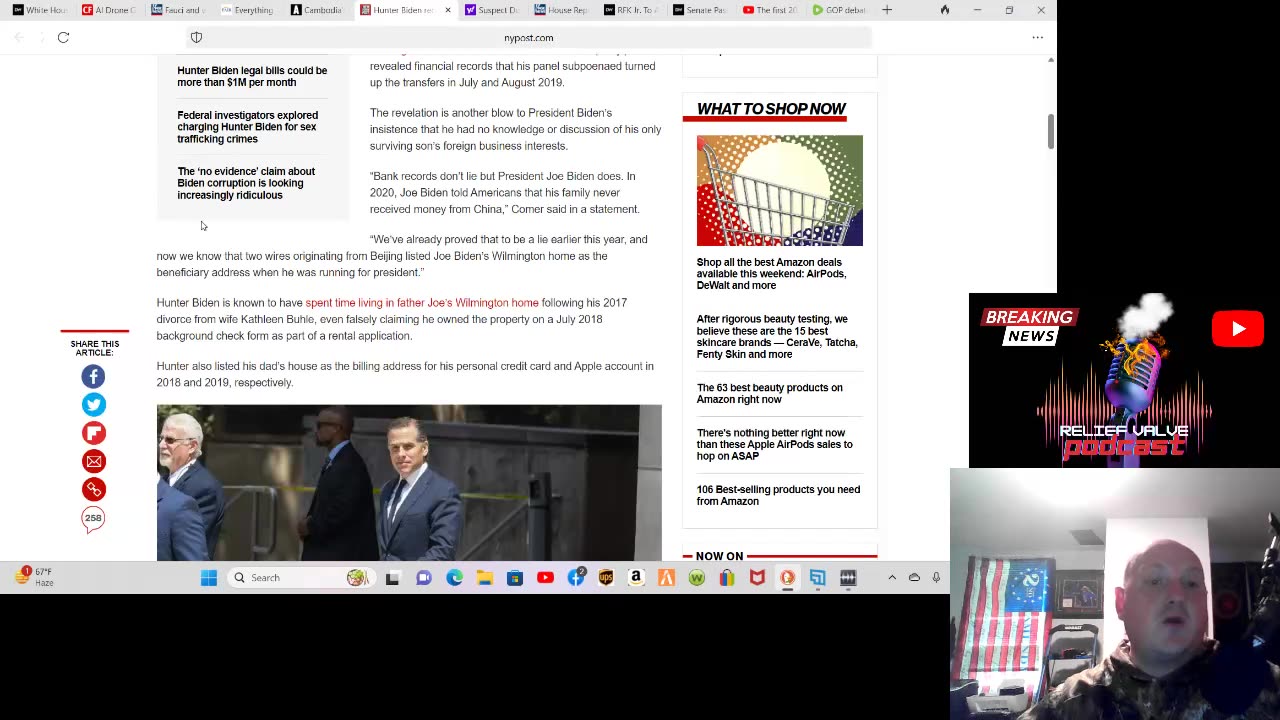This screenshot has width=1280, height=720.
Task: Switch to the GOP debate tab
Action: coord(838,10)
